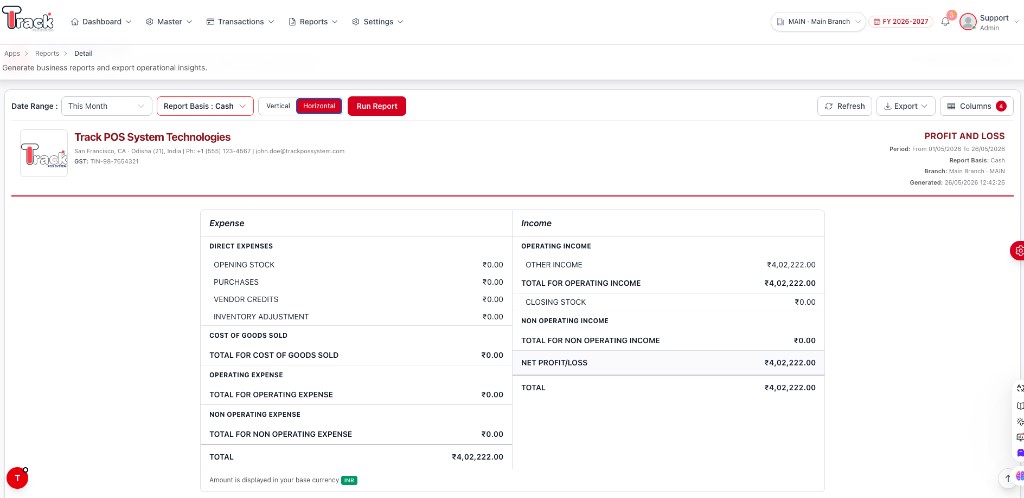This screenshot has width=1024, height=498.
Task: Switch layout to Vertical
Action: tap(278, 106)
